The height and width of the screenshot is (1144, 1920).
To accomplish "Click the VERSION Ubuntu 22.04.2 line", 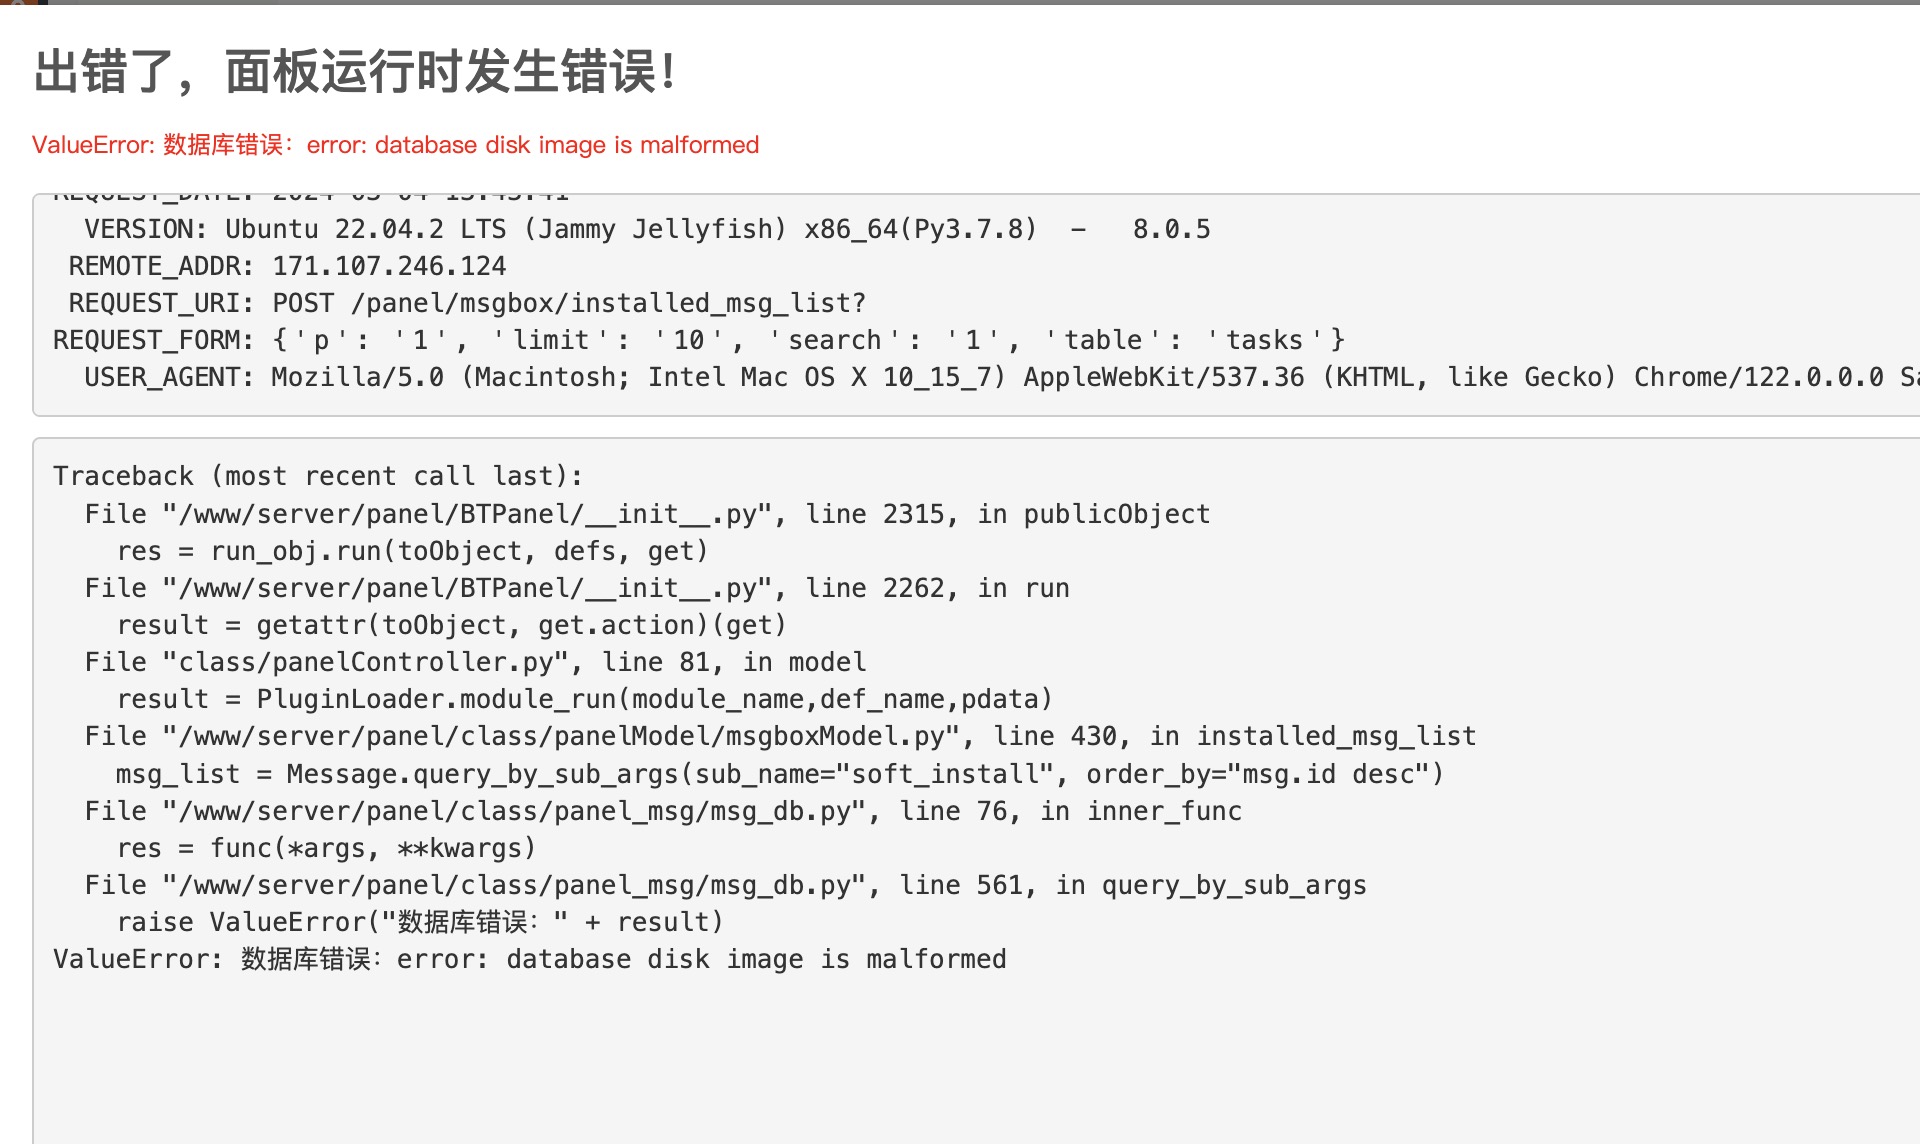I will click(647, 229).
